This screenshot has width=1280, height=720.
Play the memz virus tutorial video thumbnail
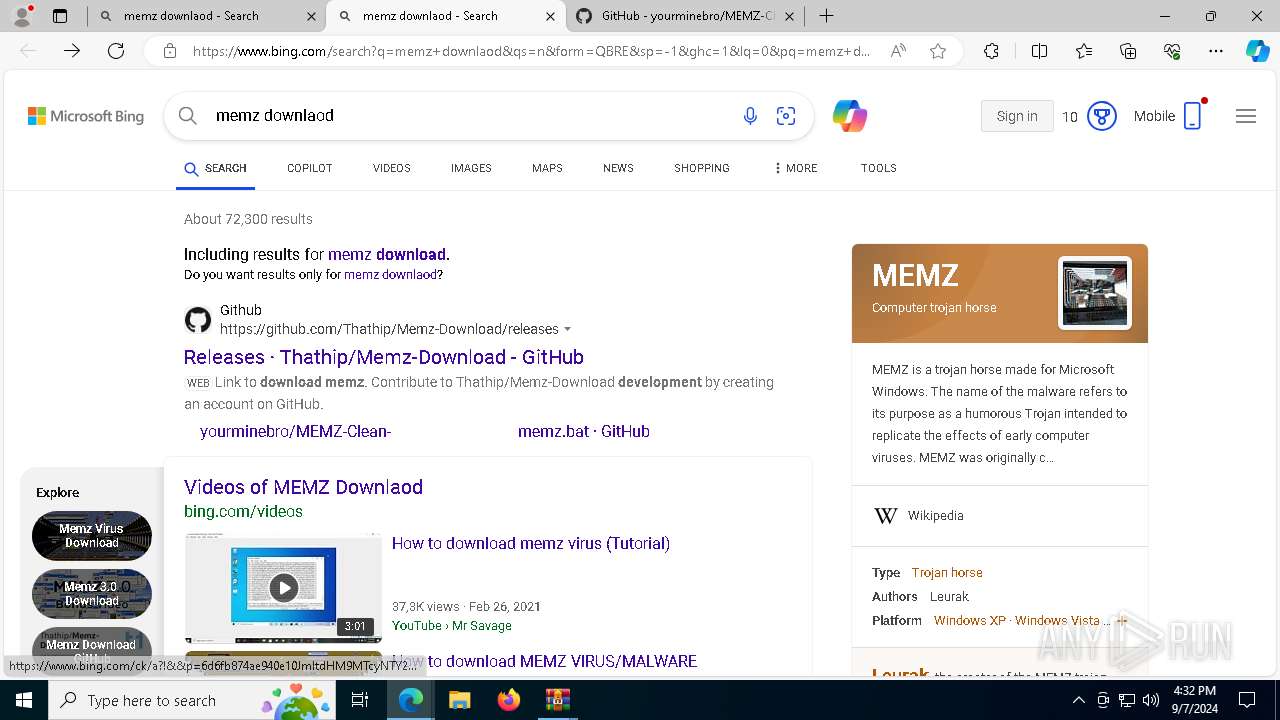283,588
